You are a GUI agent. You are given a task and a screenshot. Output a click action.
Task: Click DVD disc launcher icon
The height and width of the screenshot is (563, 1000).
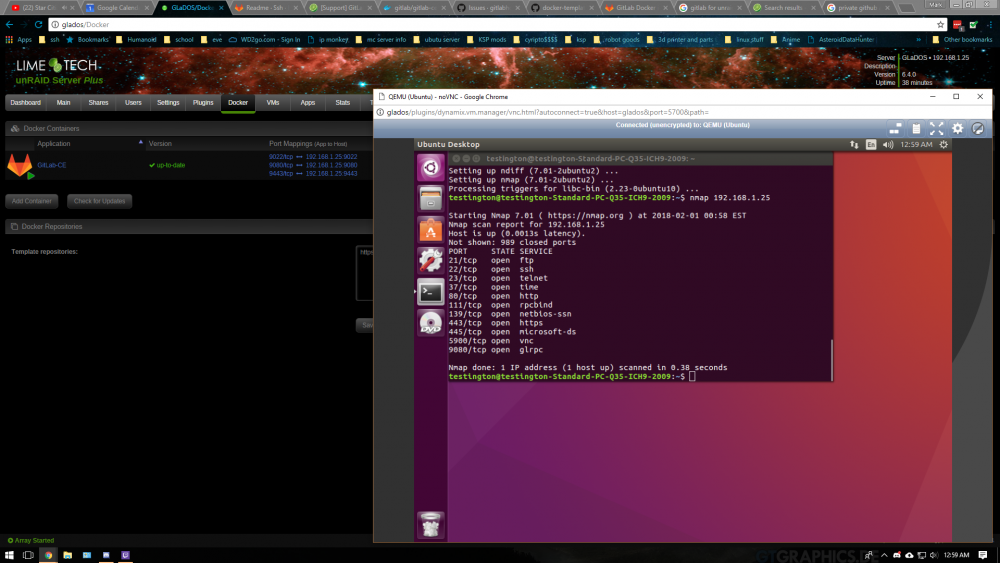[430, 323]
